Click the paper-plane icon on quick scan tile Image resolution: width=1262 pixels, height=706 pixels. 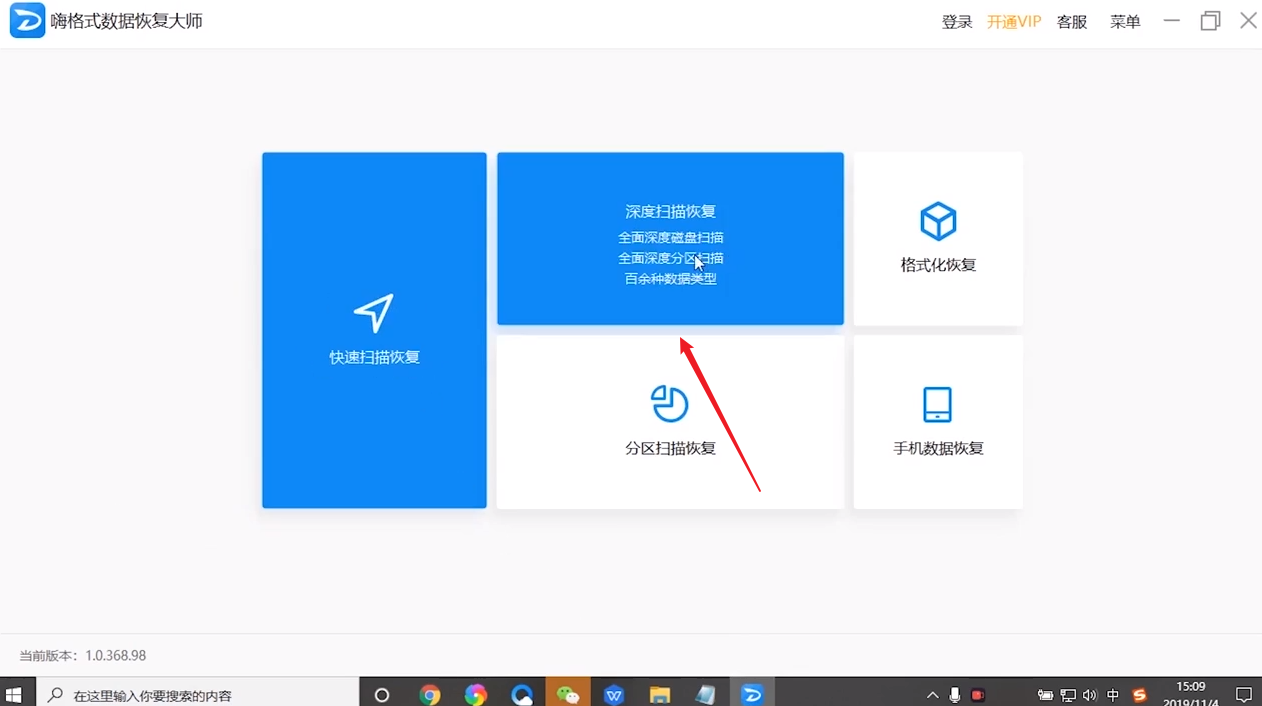click(x=374, y=313)
